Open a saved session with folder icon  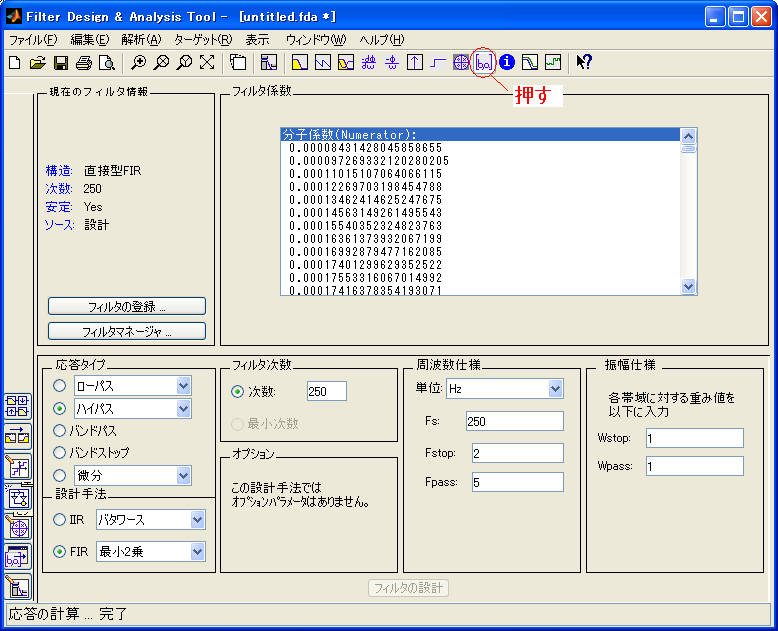tap(38, 63)
